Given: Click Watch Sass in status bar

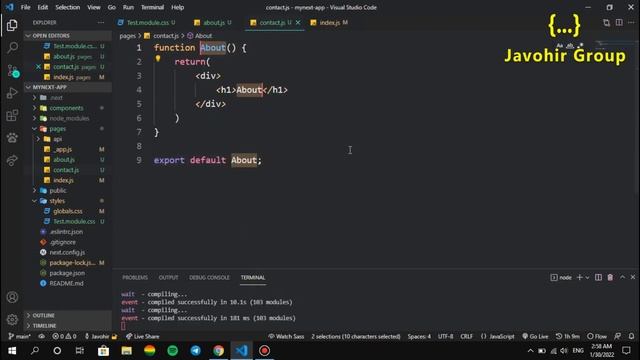Looking at the screenshot, I should point(286,336).
